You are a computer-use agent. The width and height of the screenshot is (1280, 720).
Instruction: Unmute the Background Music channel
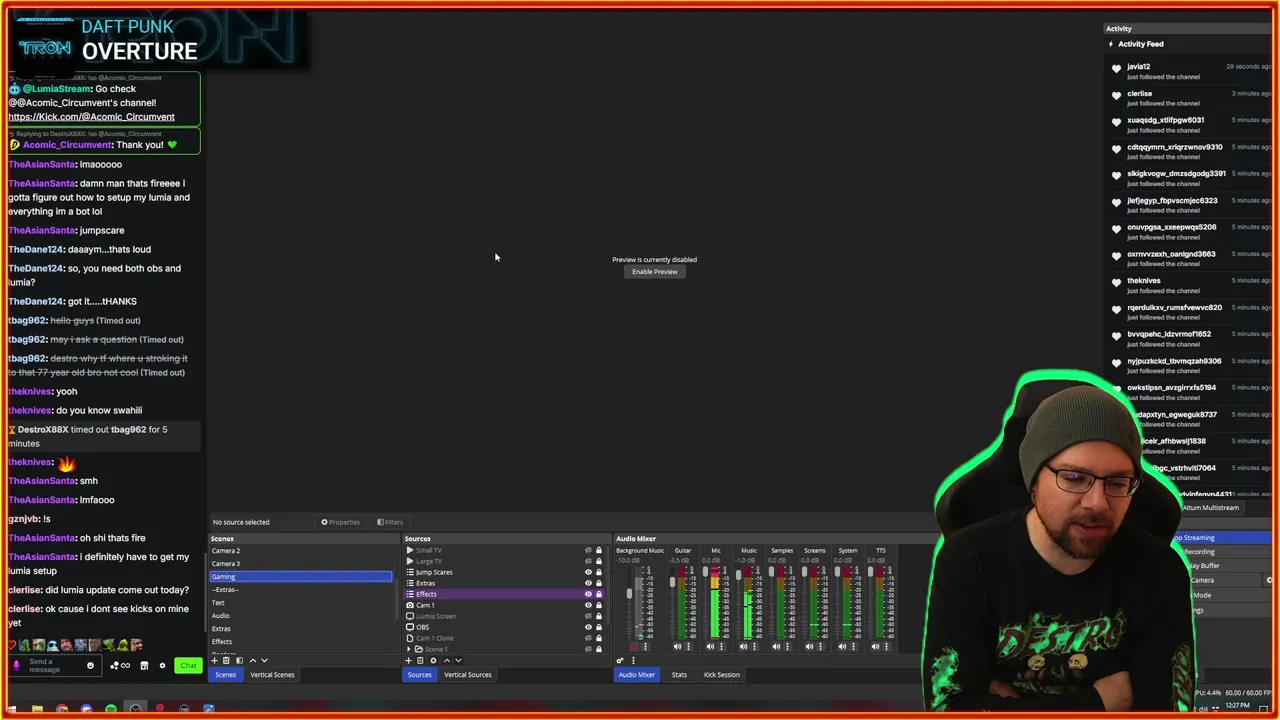[634, 646]
